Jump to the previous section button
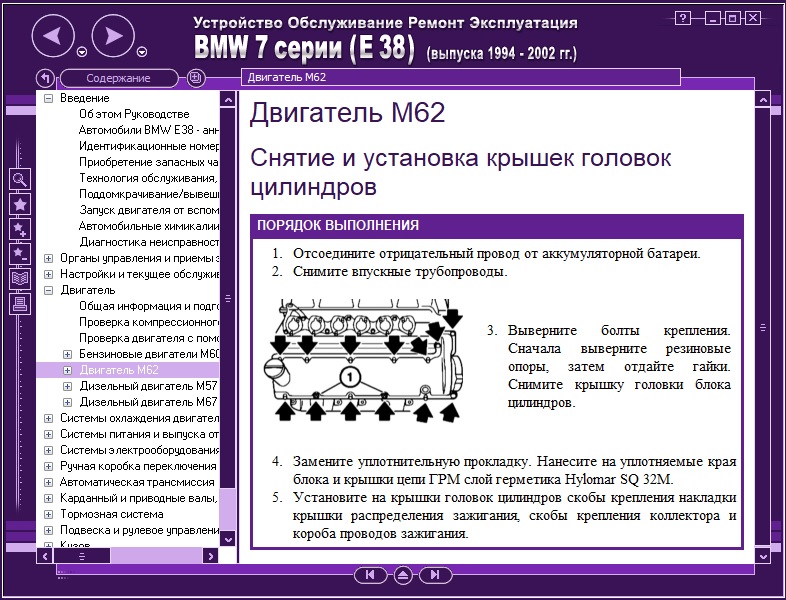 click(370, 575)
